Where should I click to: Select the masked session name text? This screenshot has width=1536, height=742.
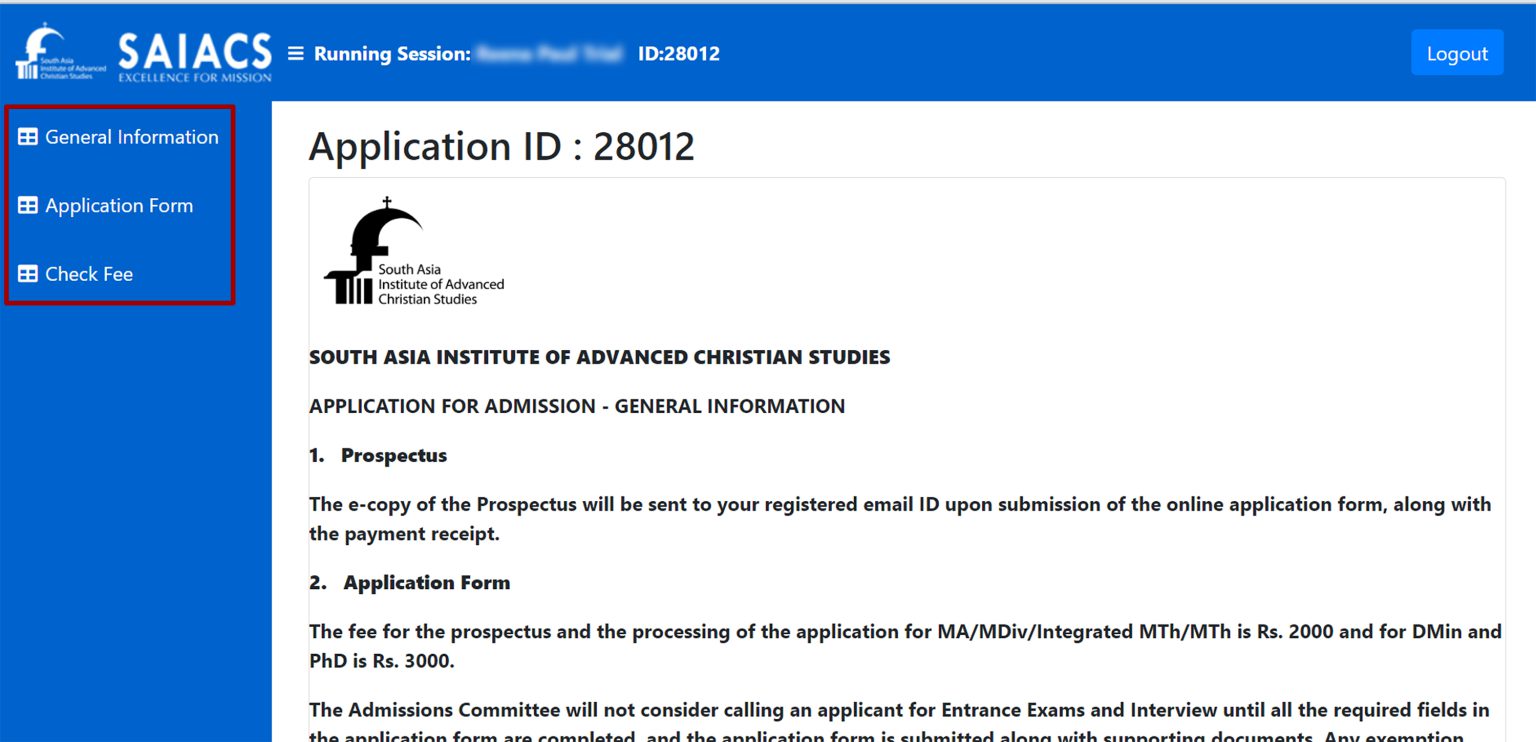[548, 54]
